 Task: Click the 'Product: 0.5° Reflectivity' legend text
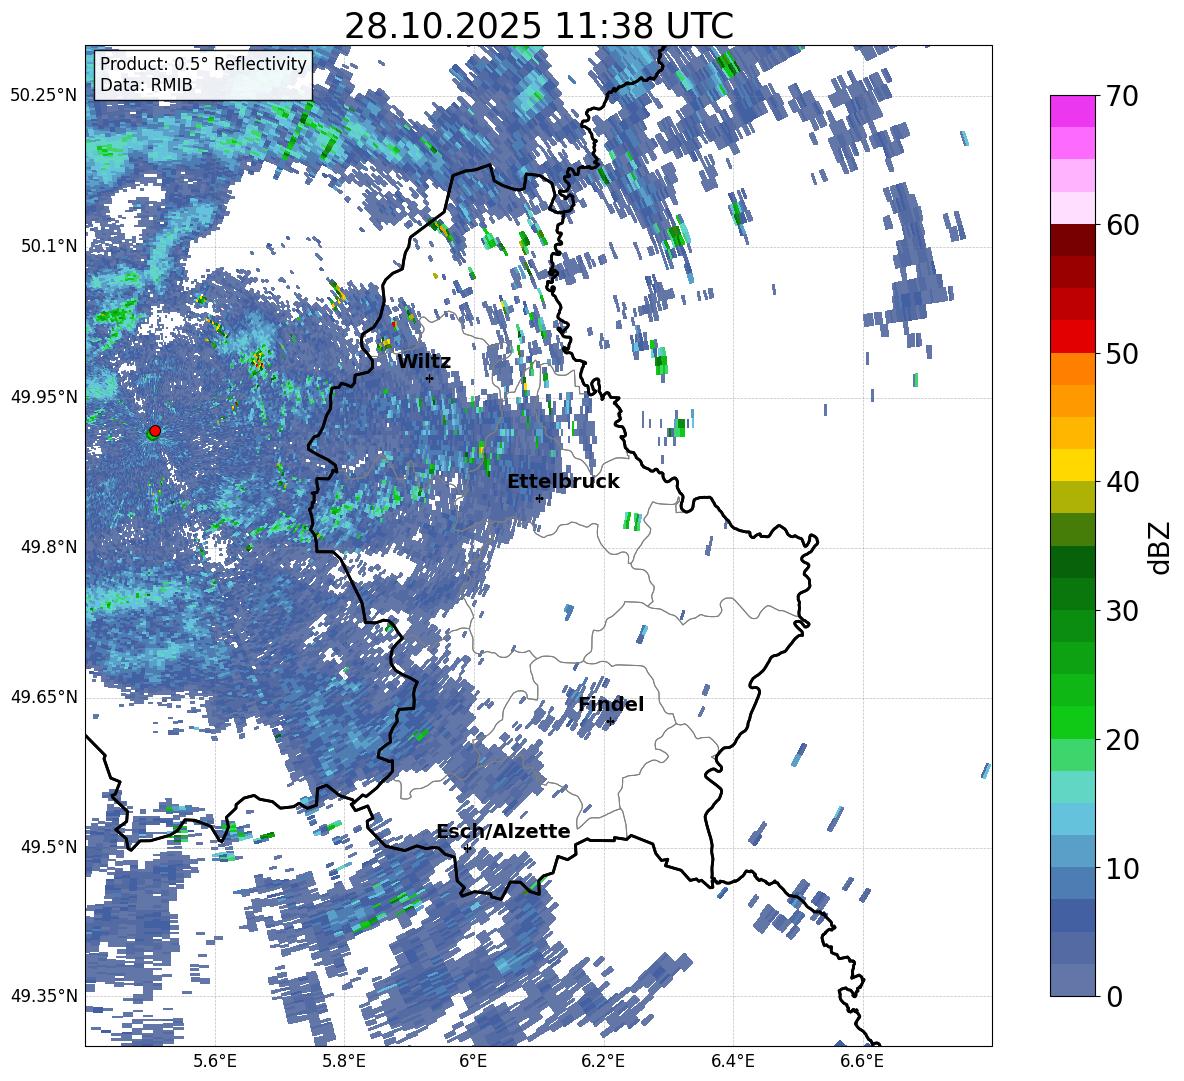click(203, 64)
